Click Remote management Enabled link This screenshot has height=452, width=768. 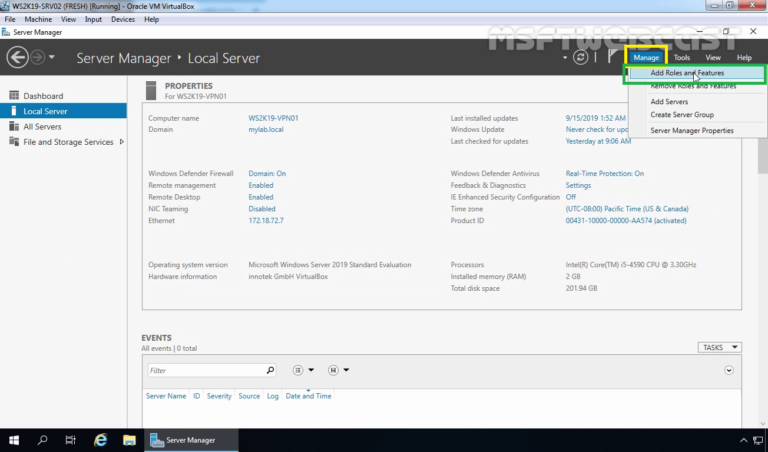261,185
